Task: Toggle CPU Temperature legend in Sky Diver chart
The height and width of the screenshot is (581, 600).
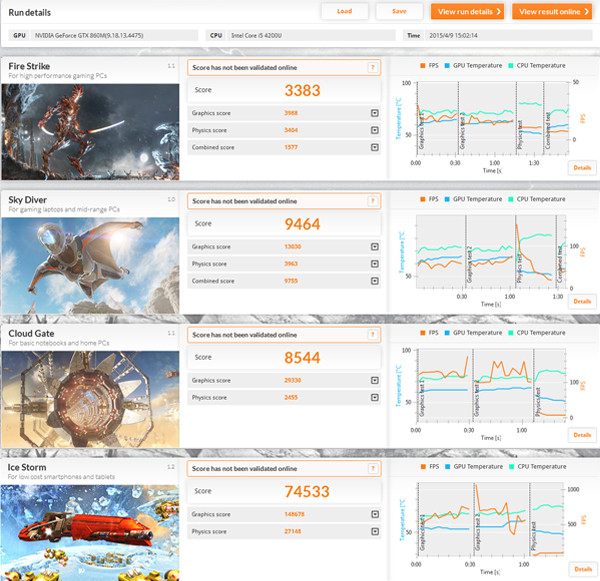Action: pyautogui.click(x=537, y=199)
